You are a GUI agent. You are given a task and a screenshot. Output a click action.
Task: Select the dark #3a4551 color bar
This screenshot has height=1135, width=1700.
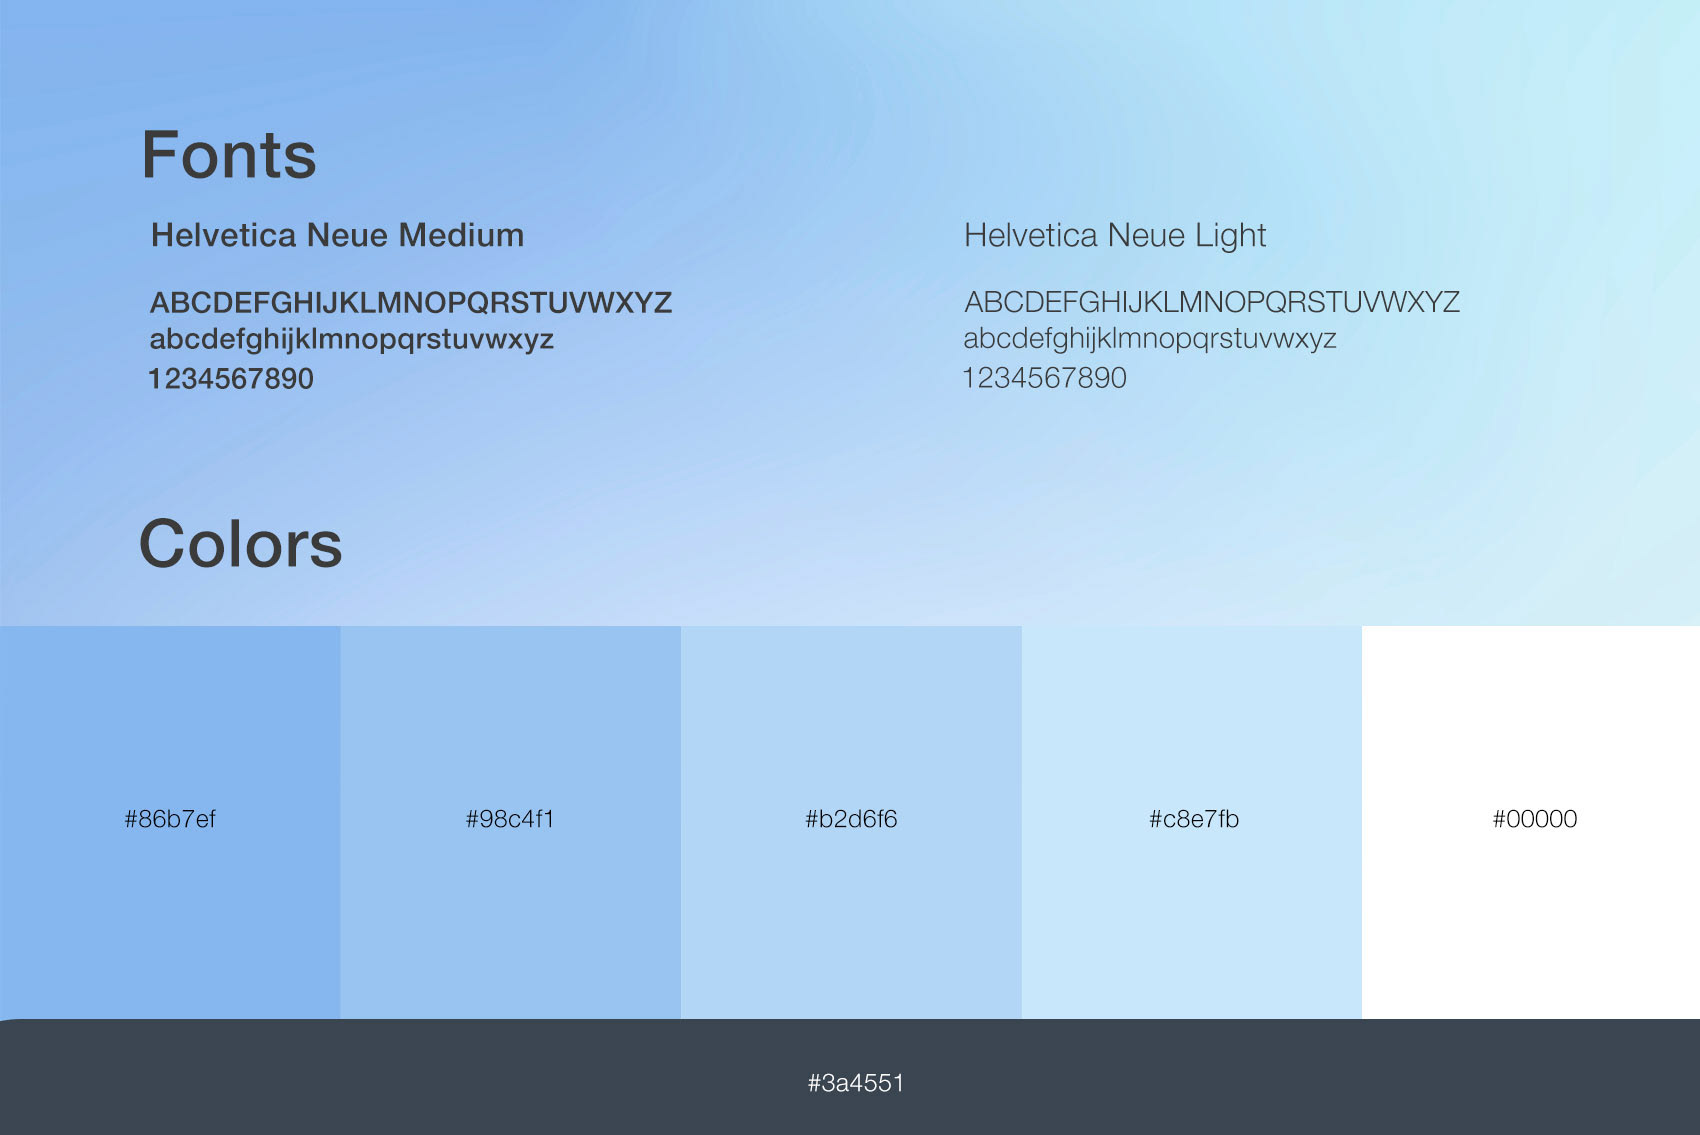[850, 1077]
